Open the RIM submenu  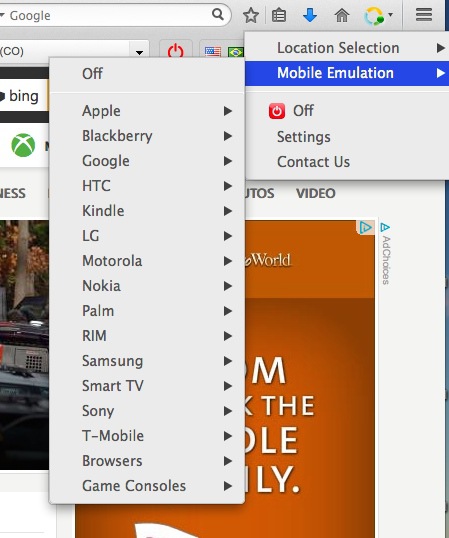coord(147,336)
